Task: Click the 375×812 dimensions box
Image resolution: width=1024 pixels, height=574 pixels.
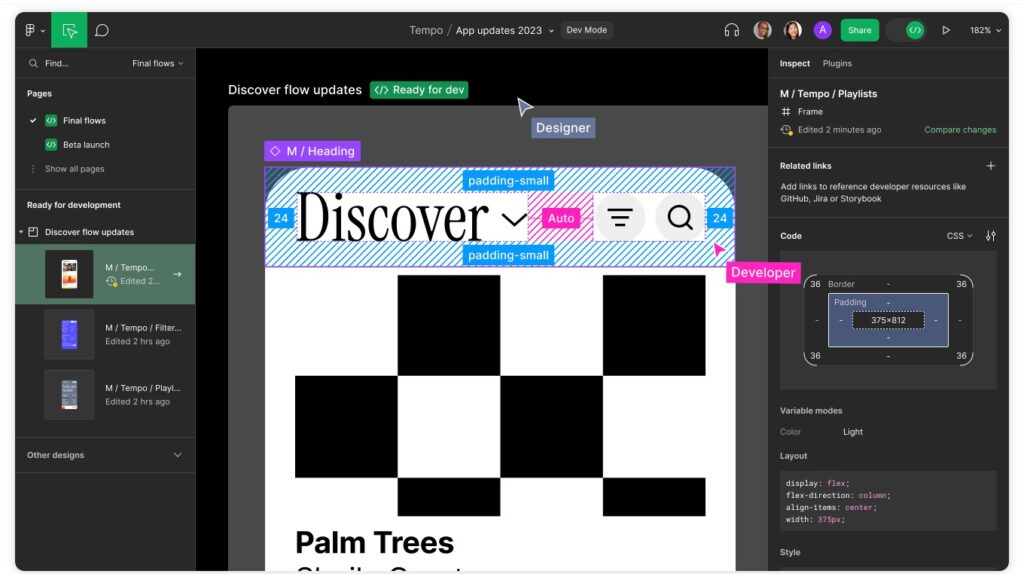Action: (x=888, y=321)
